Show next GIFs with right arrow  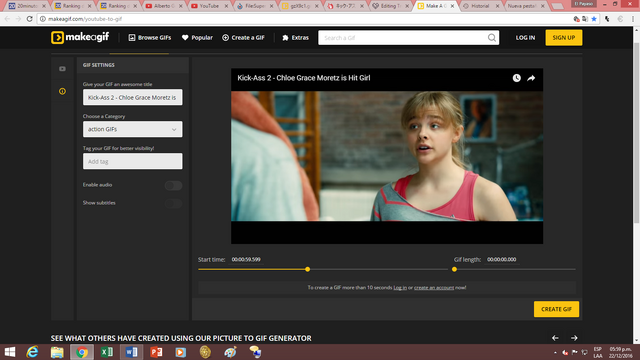point(574,338)
